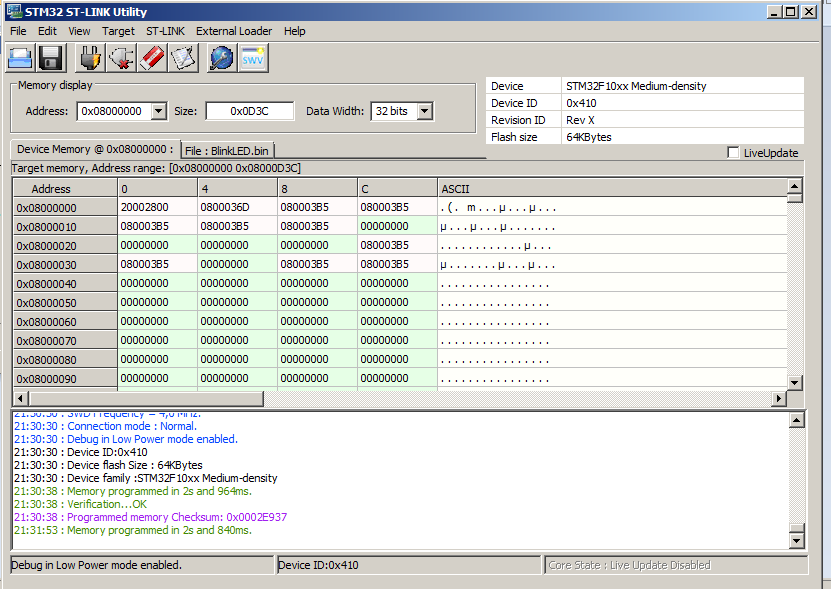Click status bar Core State : Live Update Disabled
831x589 pixels.
coord(676,565)
